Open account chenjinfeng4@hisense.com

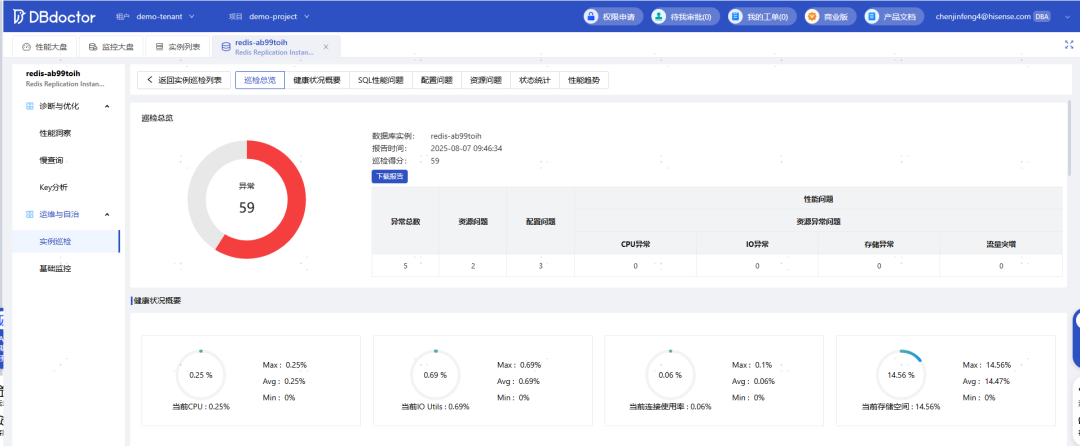point(983,17)
